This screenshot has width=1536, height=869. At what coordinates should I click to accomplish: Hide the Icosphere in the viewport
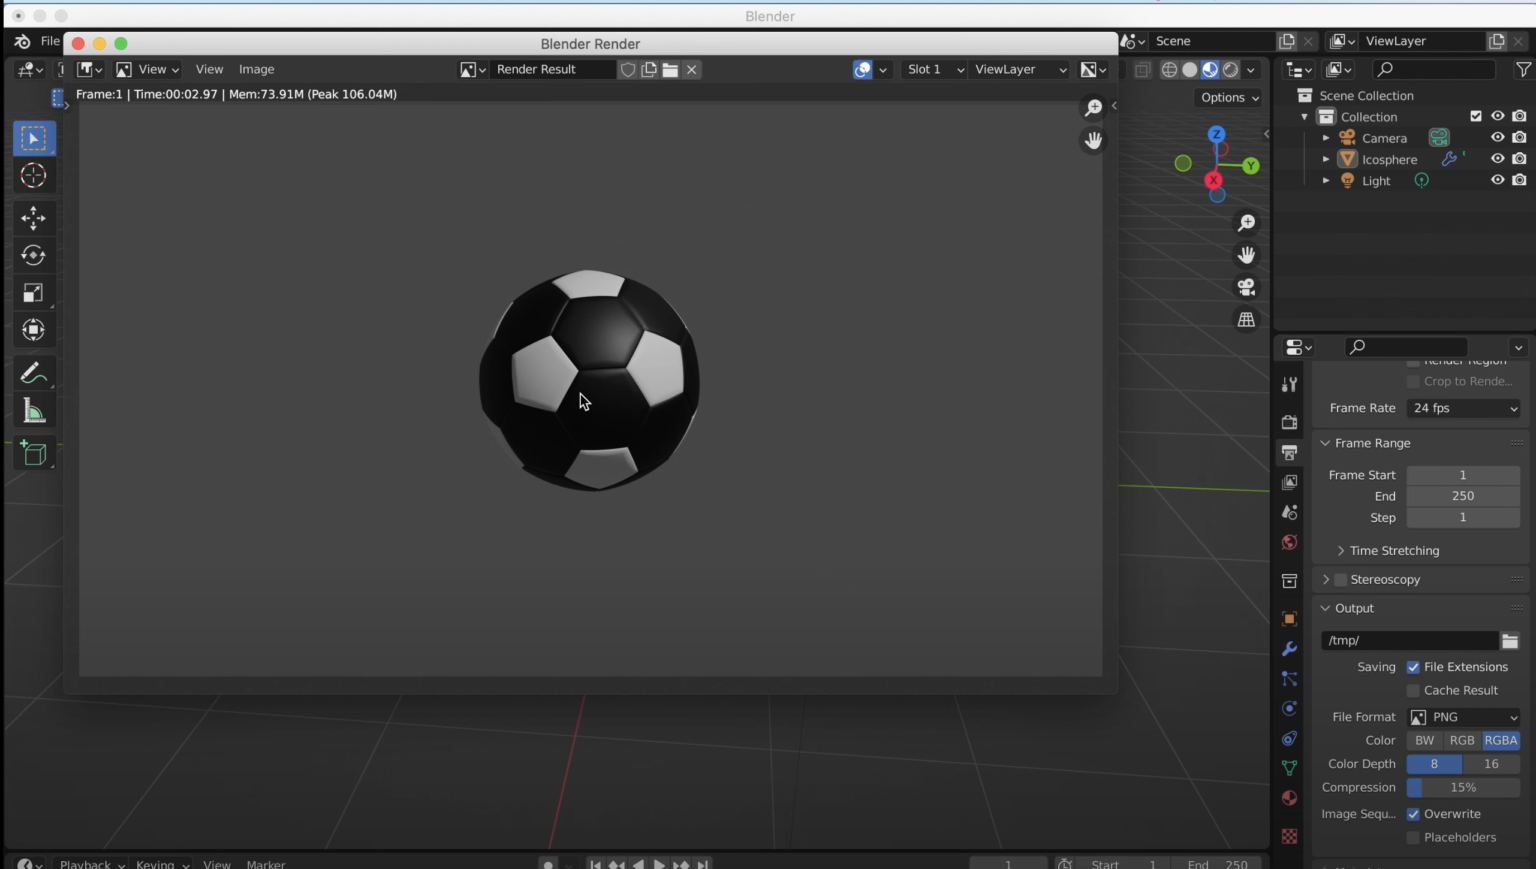pyautogui.click(x=1497, y=159)
